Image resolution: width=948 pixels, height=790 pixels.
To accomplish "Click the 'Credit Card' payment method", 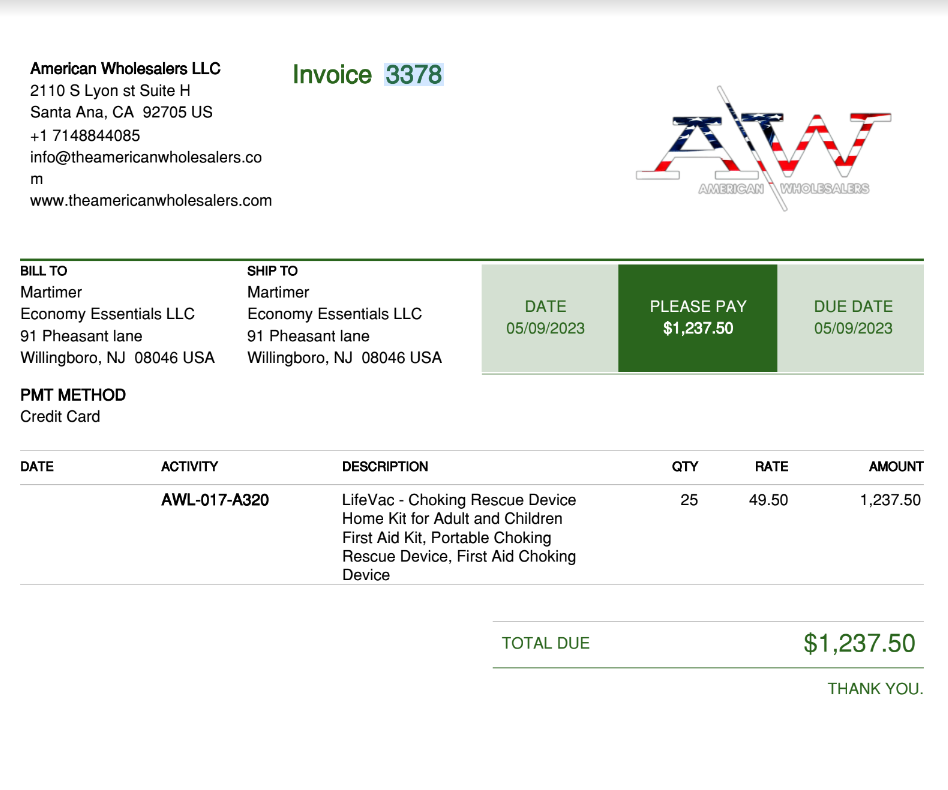I will [x=60, y=417].
